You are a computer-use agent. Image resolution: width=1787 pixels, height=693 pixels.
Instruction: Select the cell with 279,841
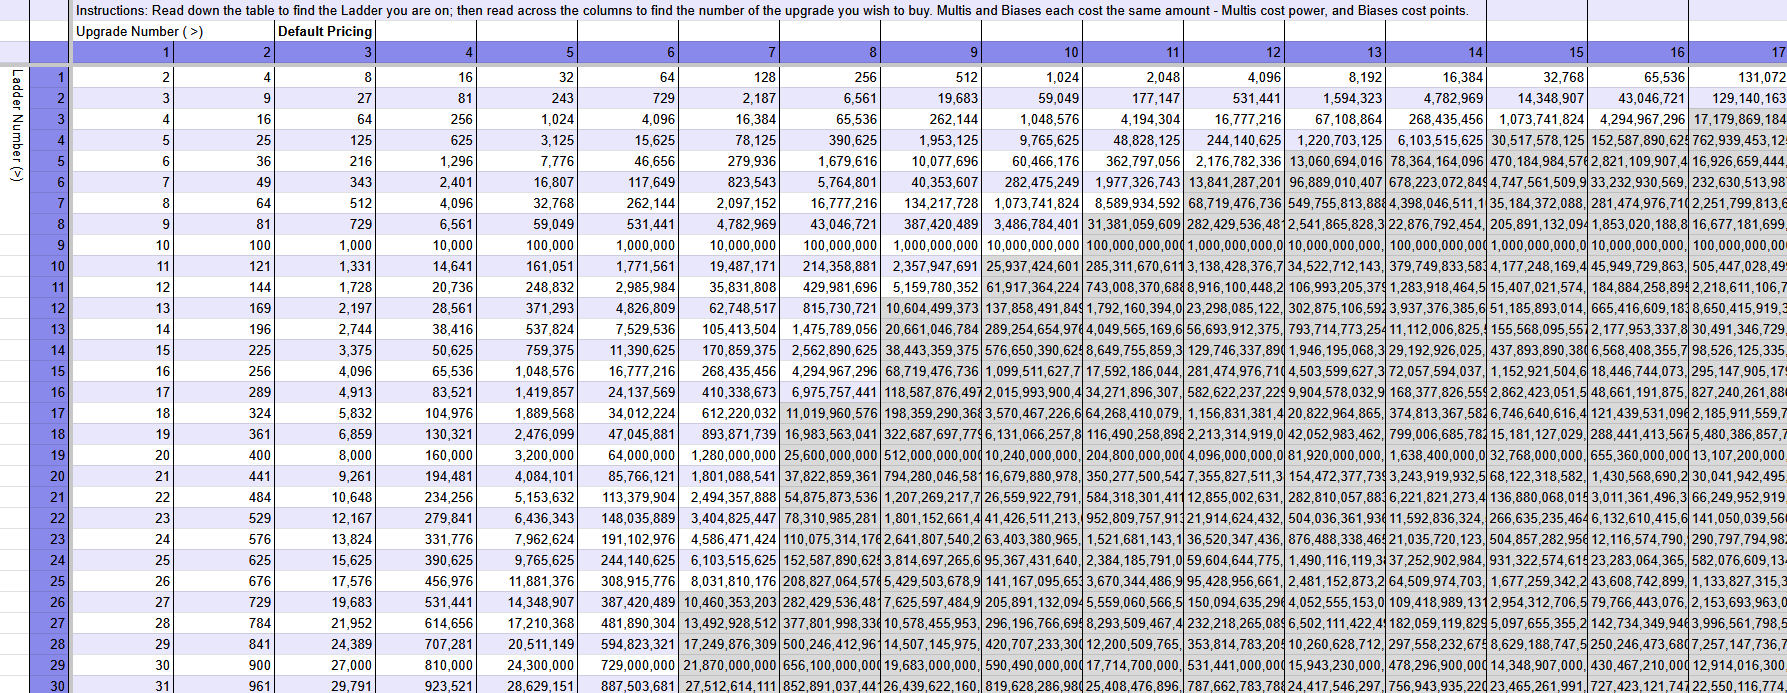426,518
